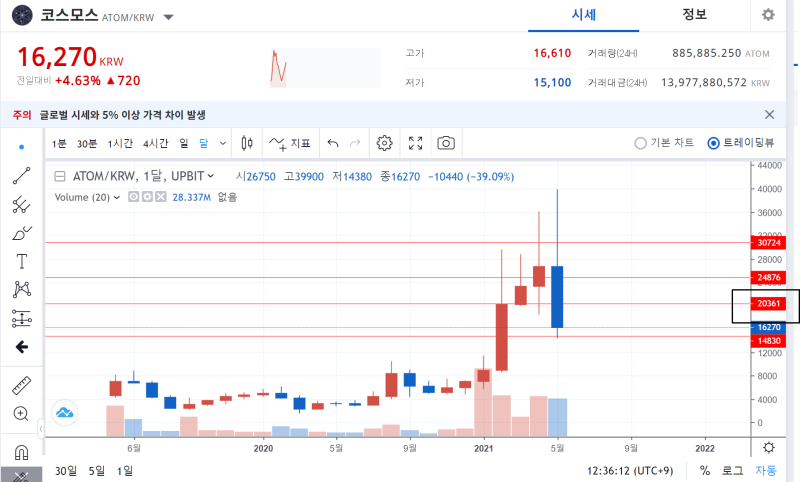Expand the UPBIT legend dropdown chevron
Viewport: 800px width, 482px height.
point(211,176)
